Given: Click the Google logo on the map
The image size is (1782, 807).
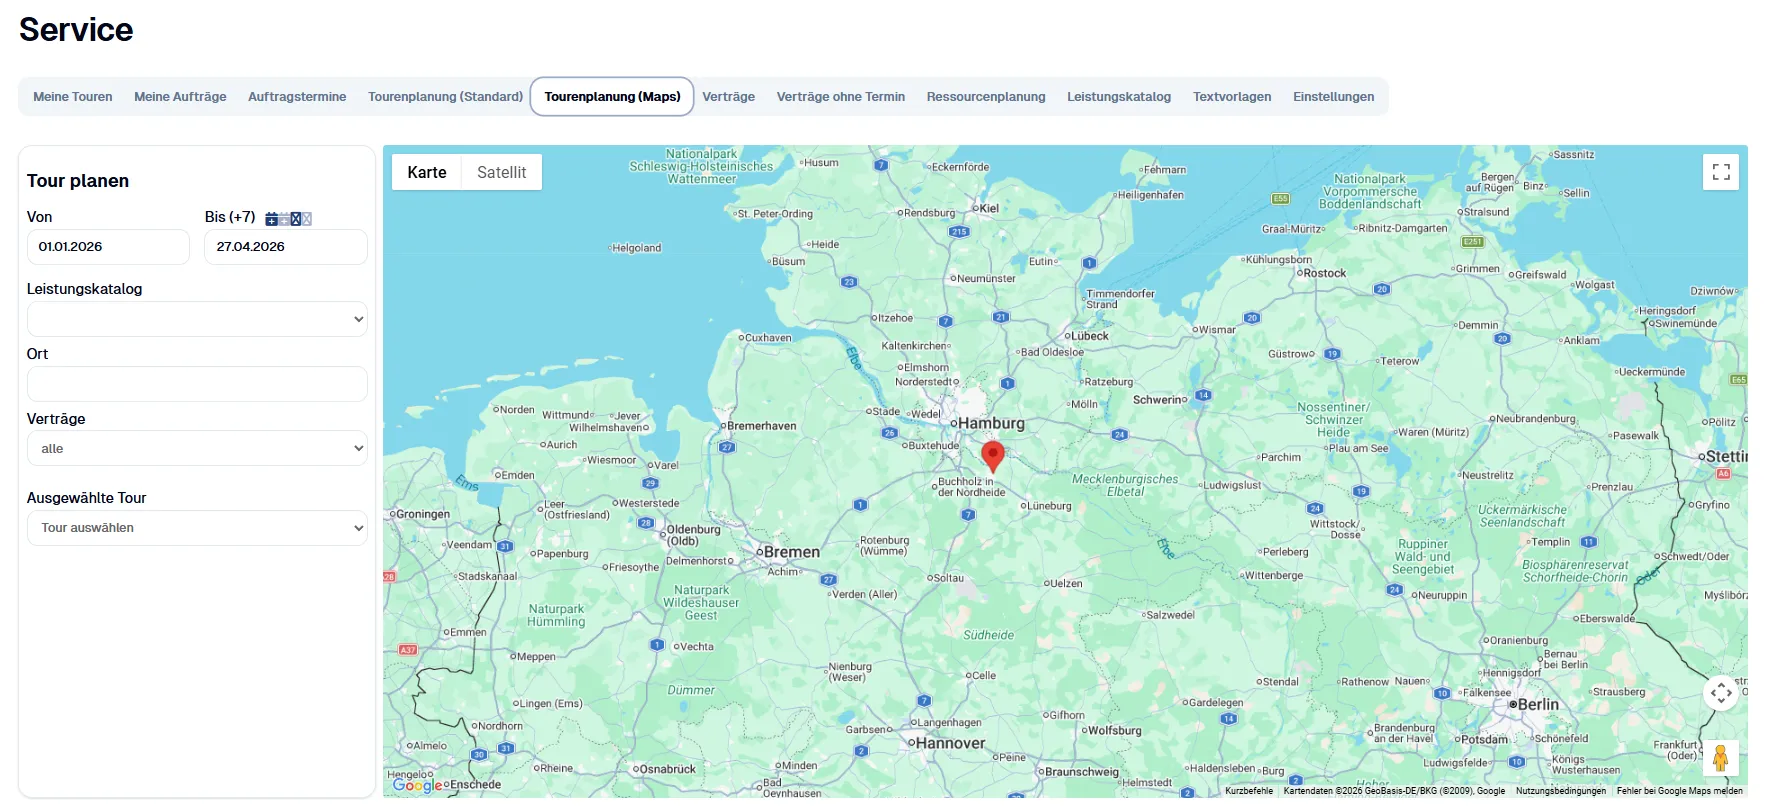Looking at the screenshot, I should tap(417, 785).
